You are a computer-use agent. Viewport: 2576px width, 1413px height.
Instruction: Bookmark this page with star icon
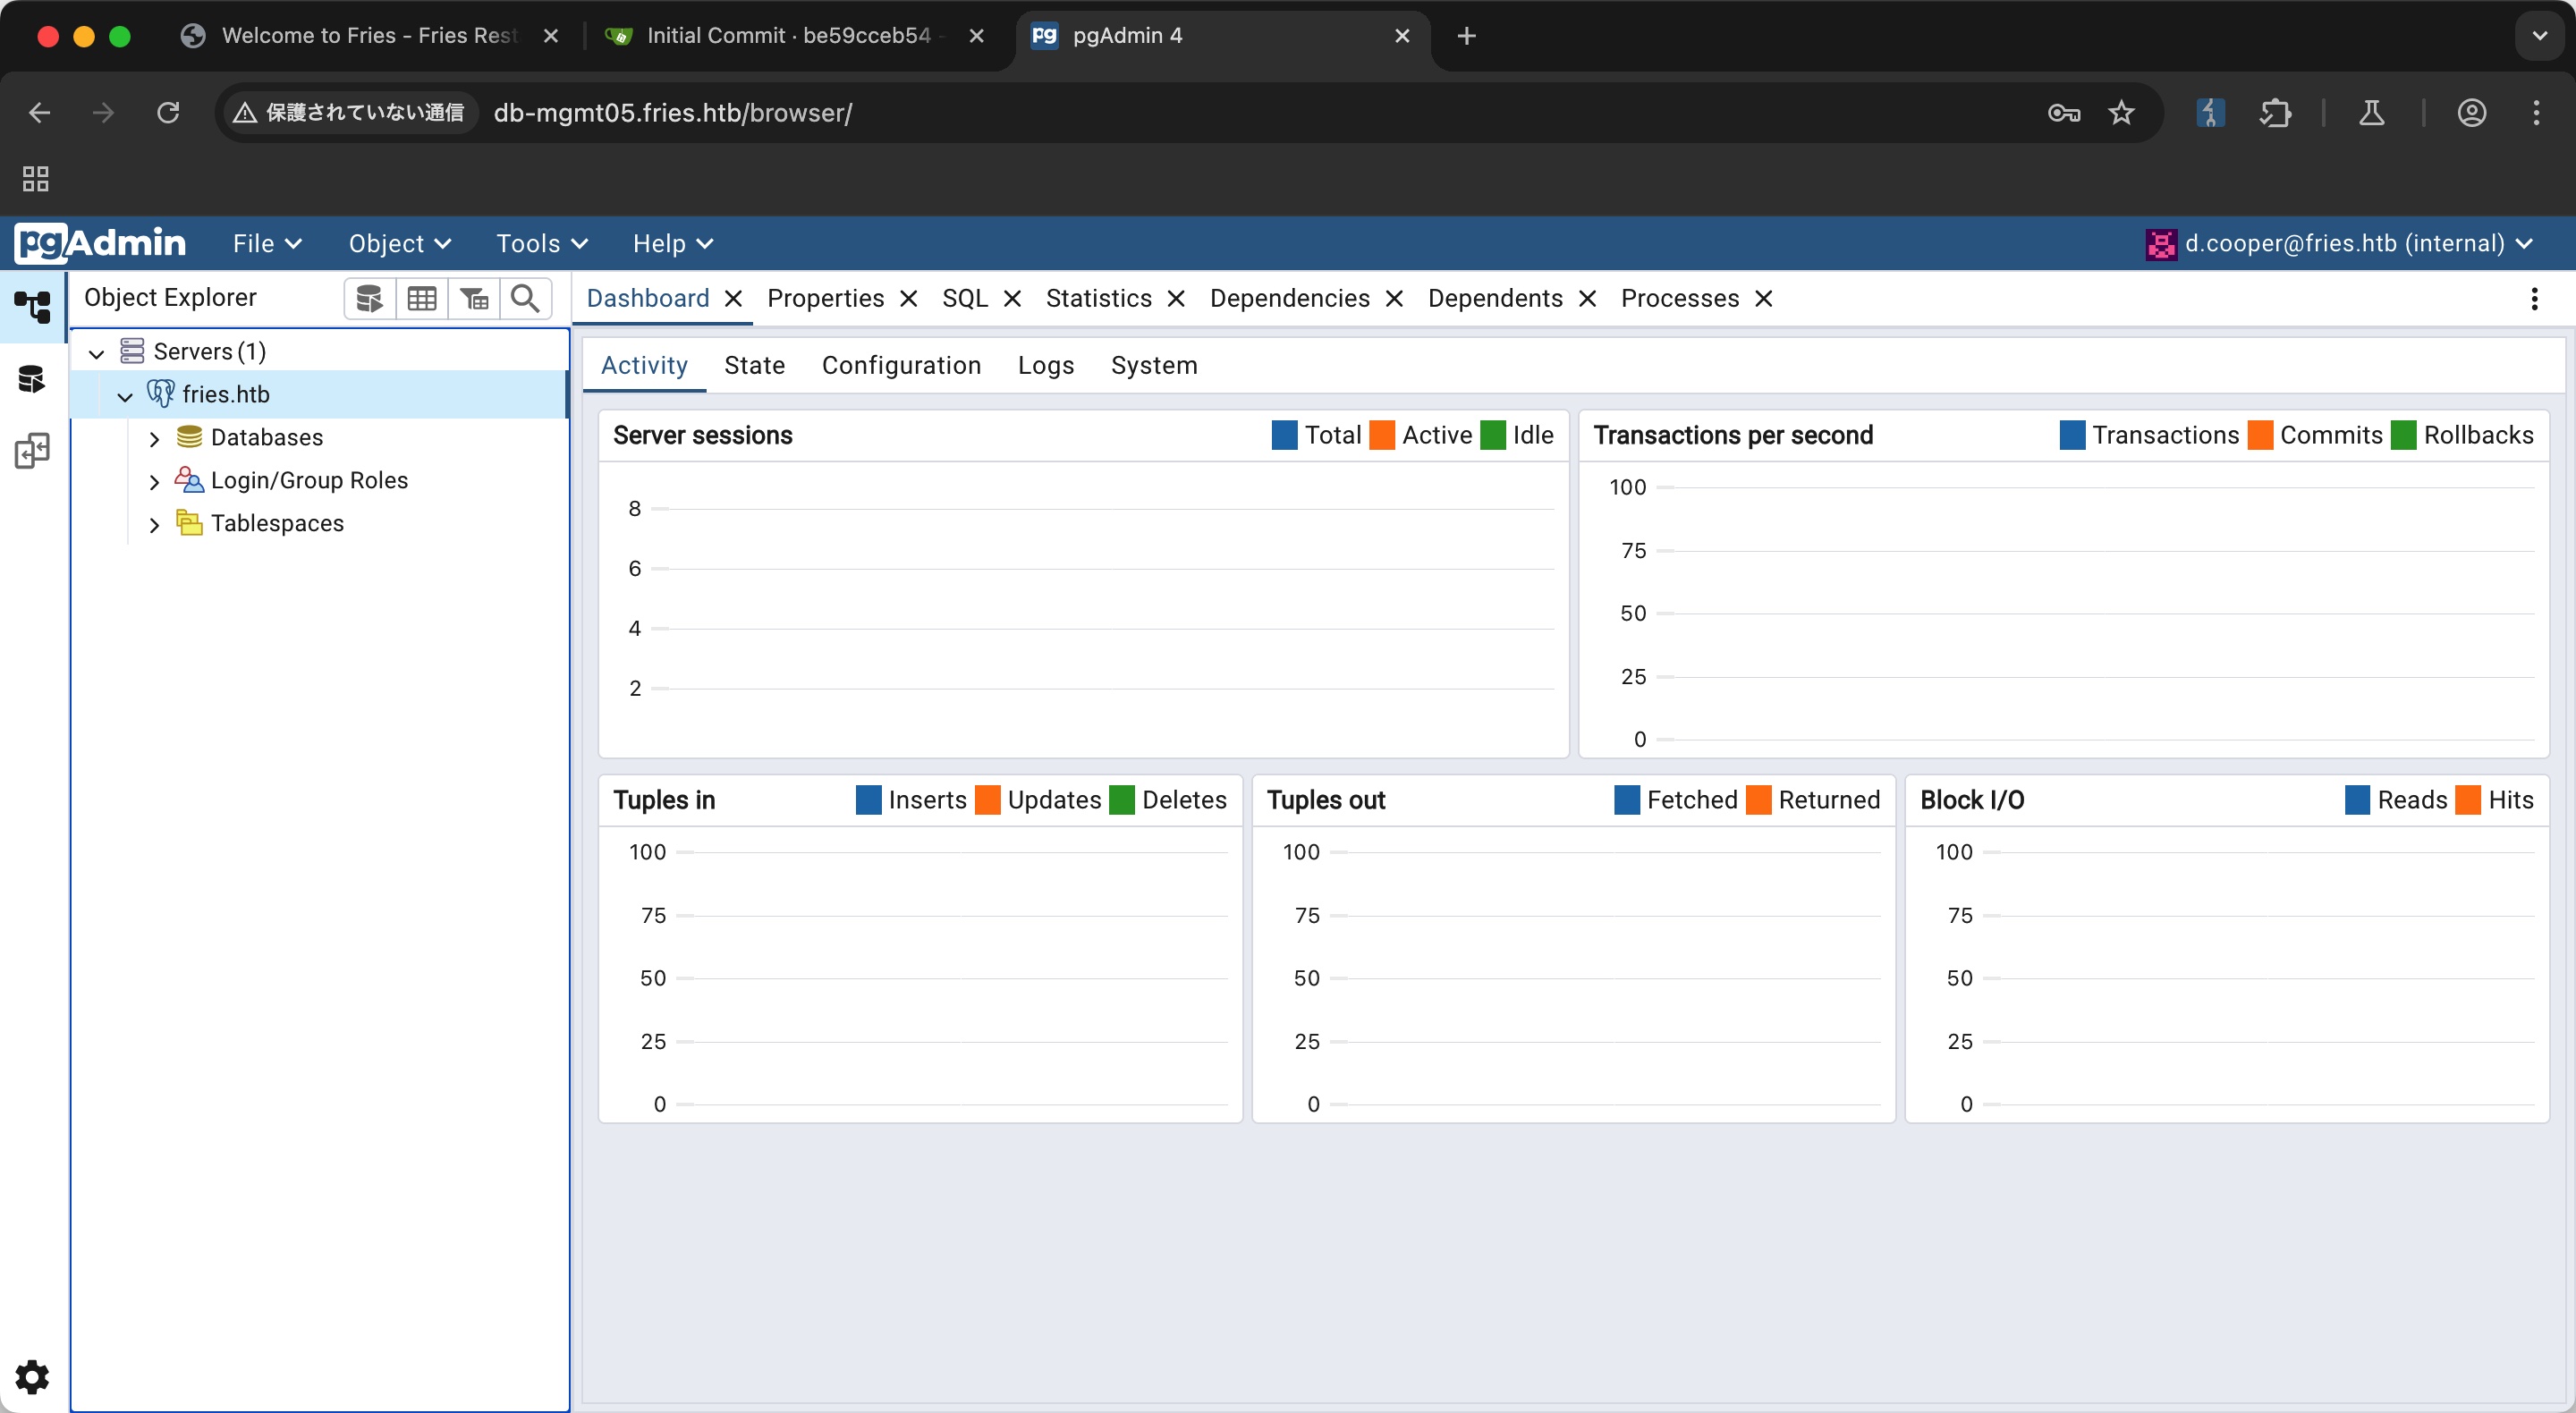[2121, 113]
